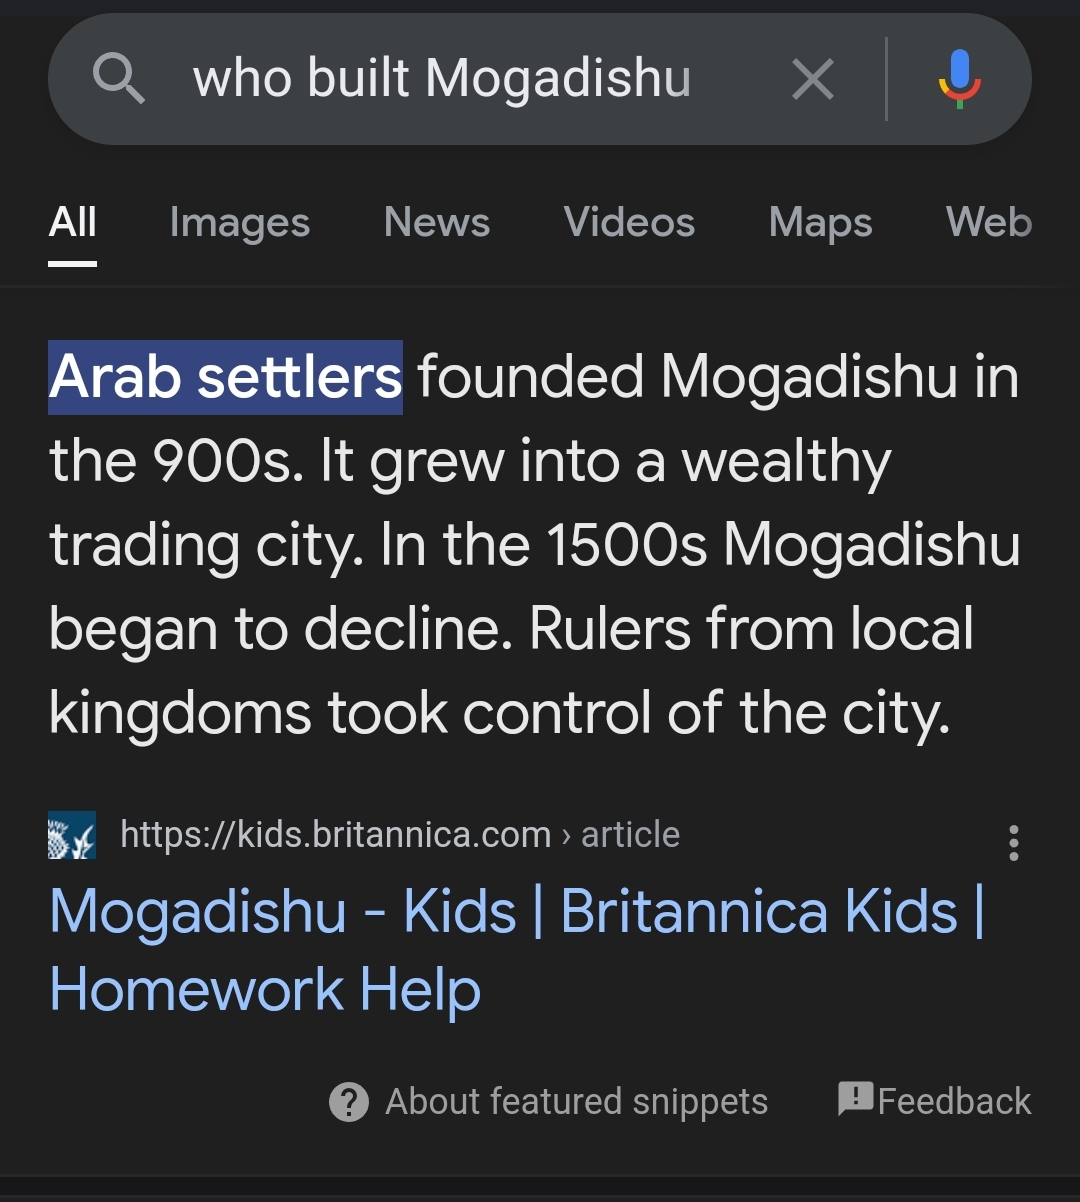
Task: Switch to the Images tab
Action: point(240,222)
